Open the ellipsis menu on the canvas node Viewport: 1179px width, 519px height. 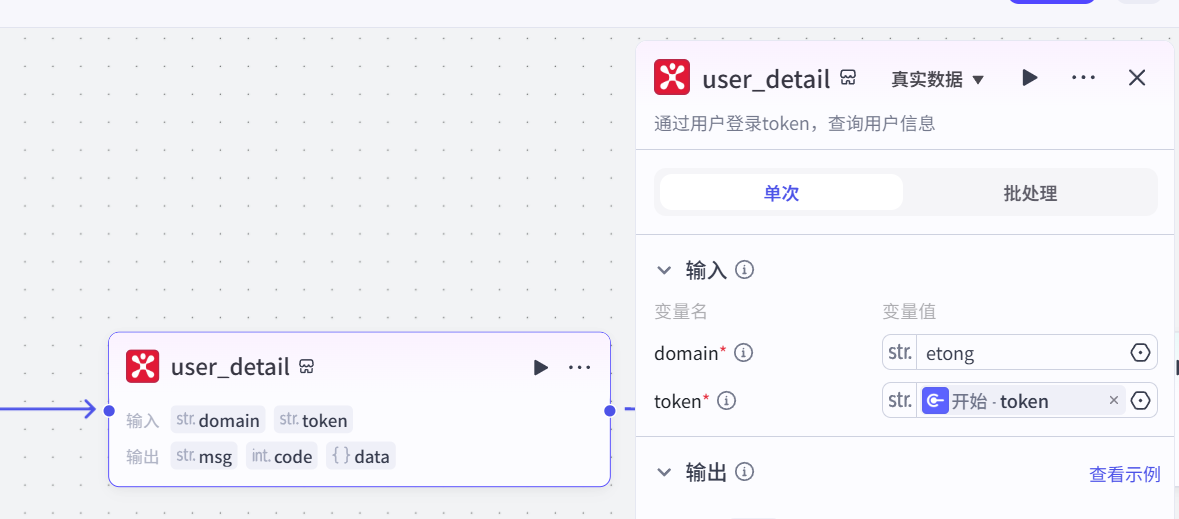[580, 368]
